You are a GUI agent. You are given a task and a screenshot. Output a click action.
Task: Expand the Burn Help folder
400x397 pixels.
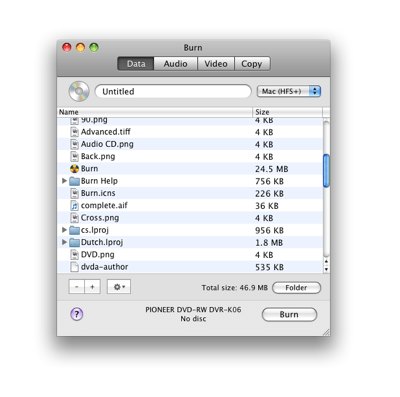pos(64,181)
